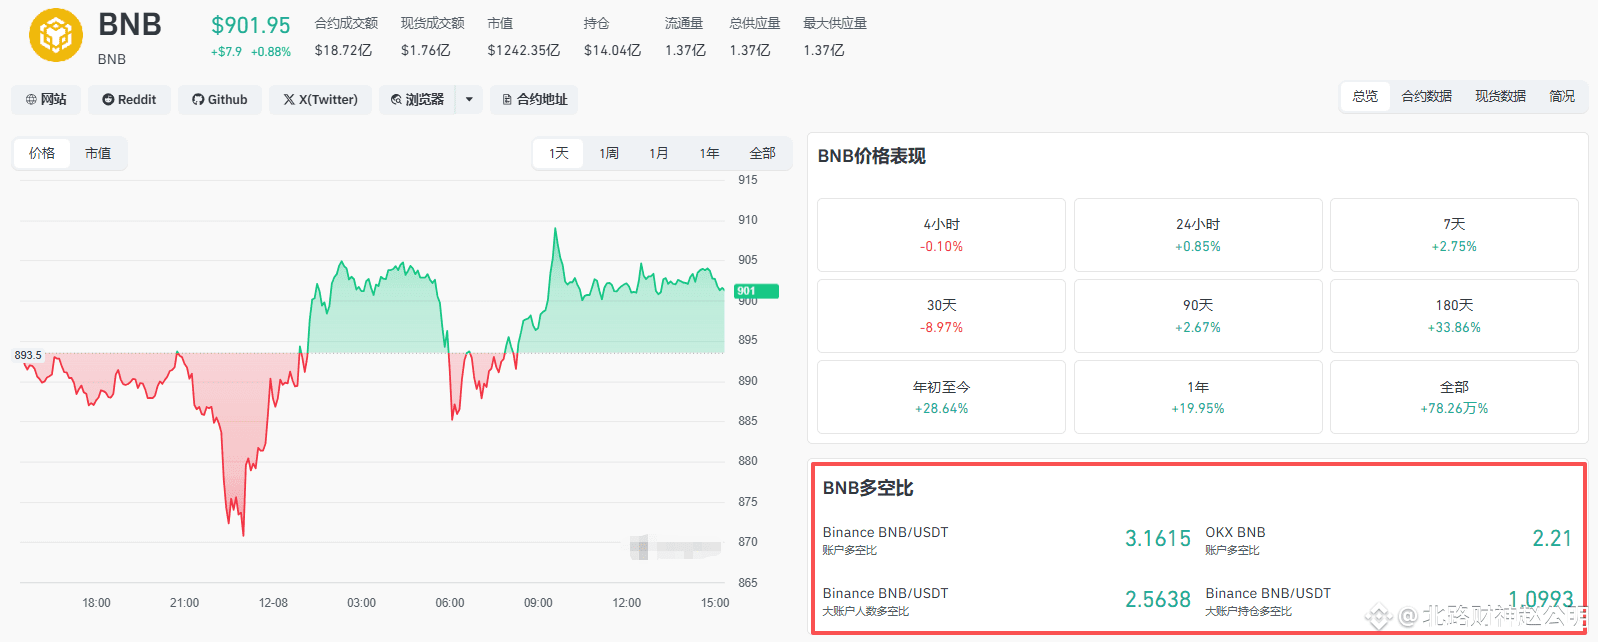The height and width of the screenshot is (642, 1598).
Task: Click the 合约地址 contract address button
Action: [x=534, y=99]
